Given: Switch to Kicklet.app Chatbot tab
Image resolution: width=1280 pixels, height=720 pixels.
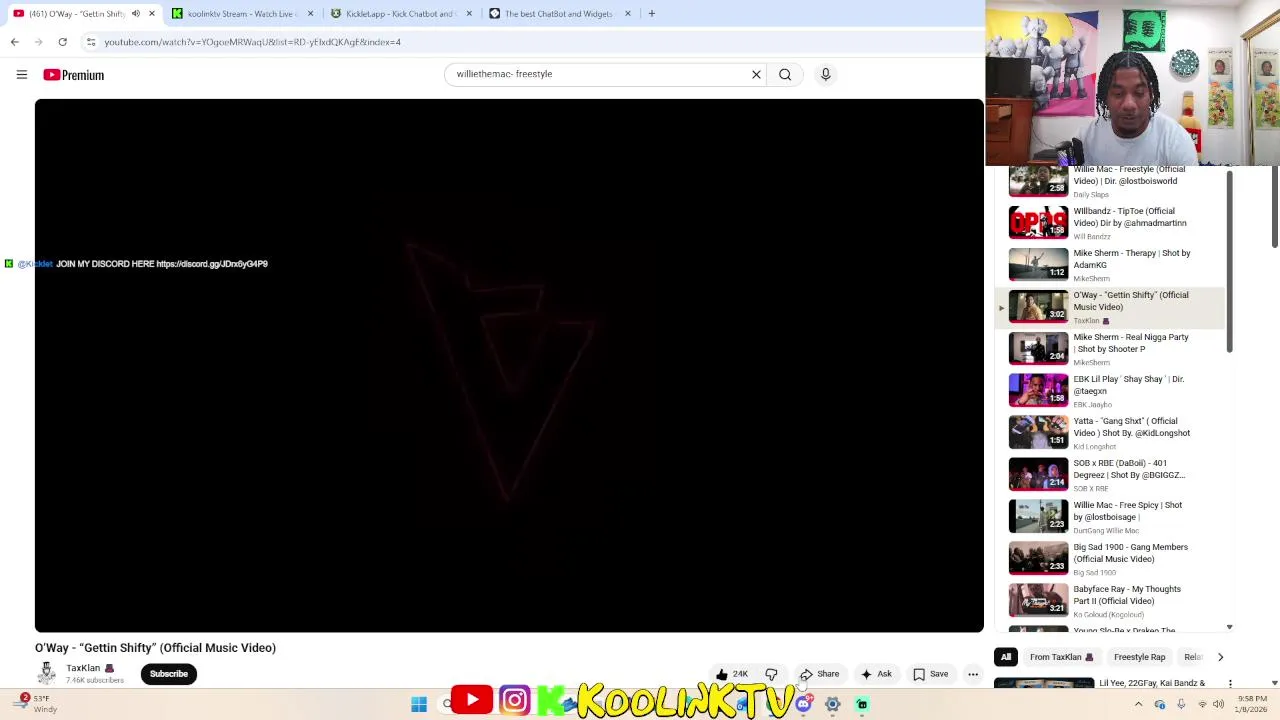Looking at the screenshot, I should pos(402,14).
